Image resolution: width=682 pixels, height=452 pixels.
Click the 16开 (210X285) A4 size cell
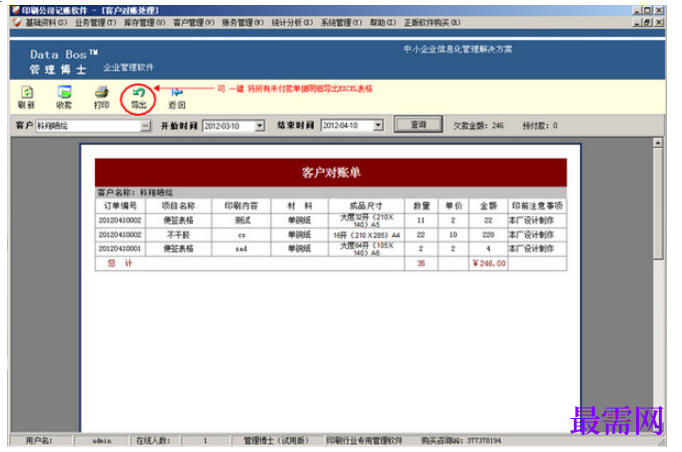tap(366, 235)
